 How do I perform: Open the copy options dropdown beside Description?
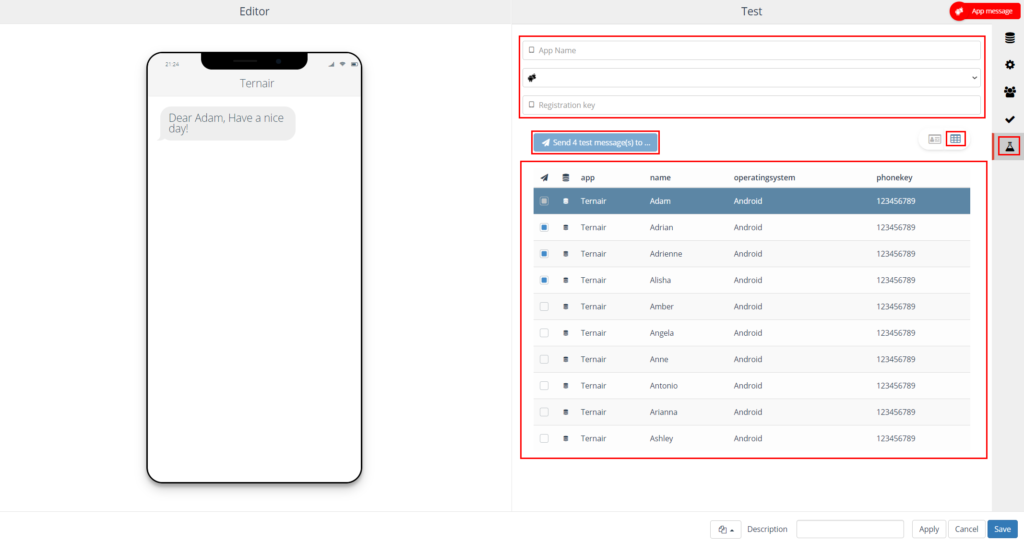click(x=726, y=530)
